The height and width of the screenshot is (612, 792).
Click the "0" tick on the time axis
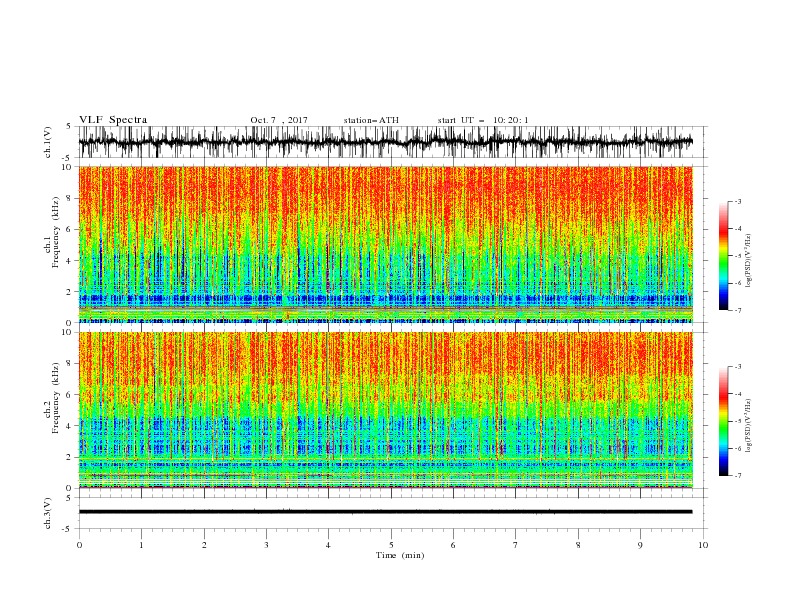tap(79, 545)
